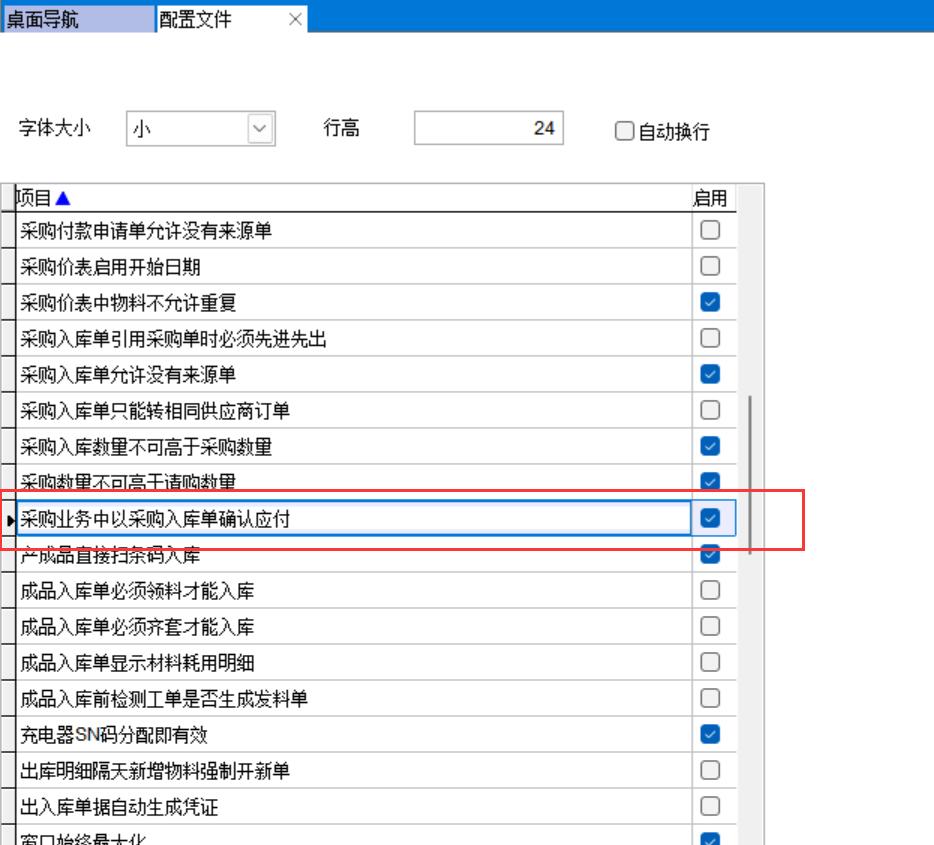Click the vertical scrollbar thumb
The width and height of the screenshot is (934, 845).
tap(750, 470)
